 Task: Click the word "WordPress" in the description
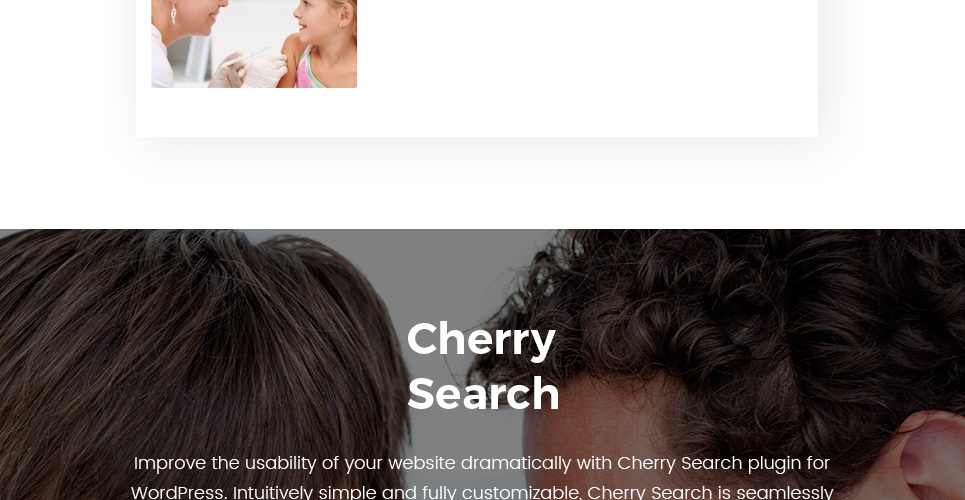175,492
